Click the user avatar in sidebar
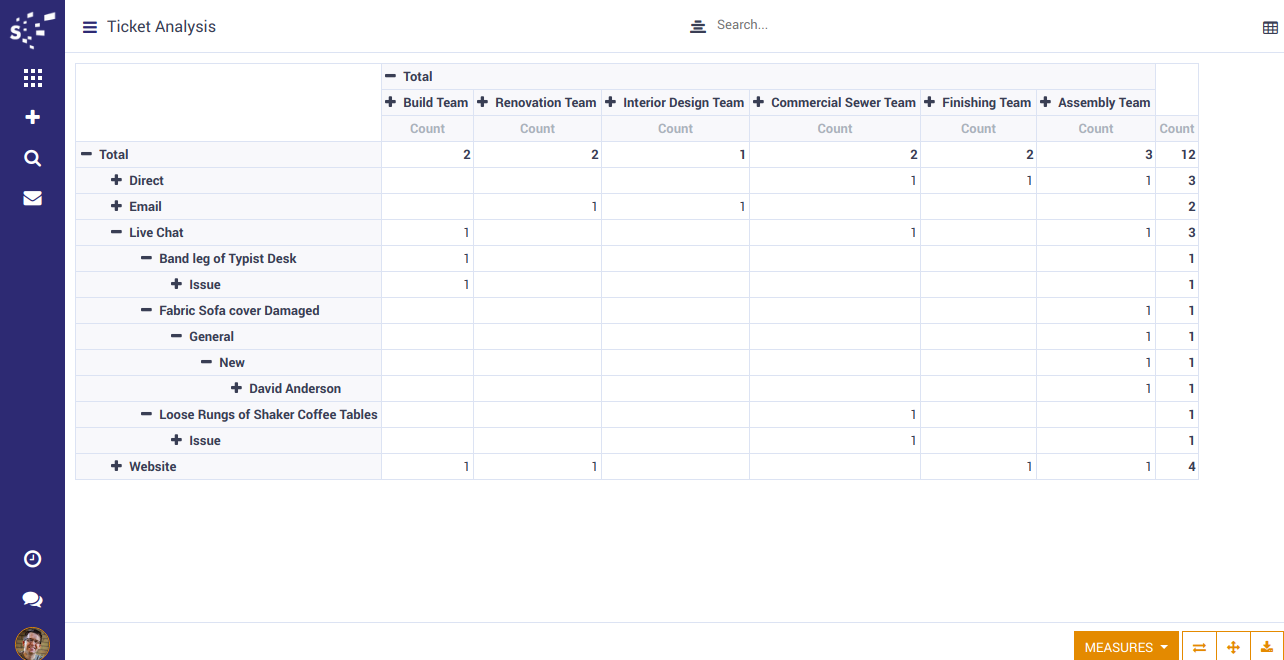The height and width of the screenshot is (660, 1284). [x=32, y=643]
